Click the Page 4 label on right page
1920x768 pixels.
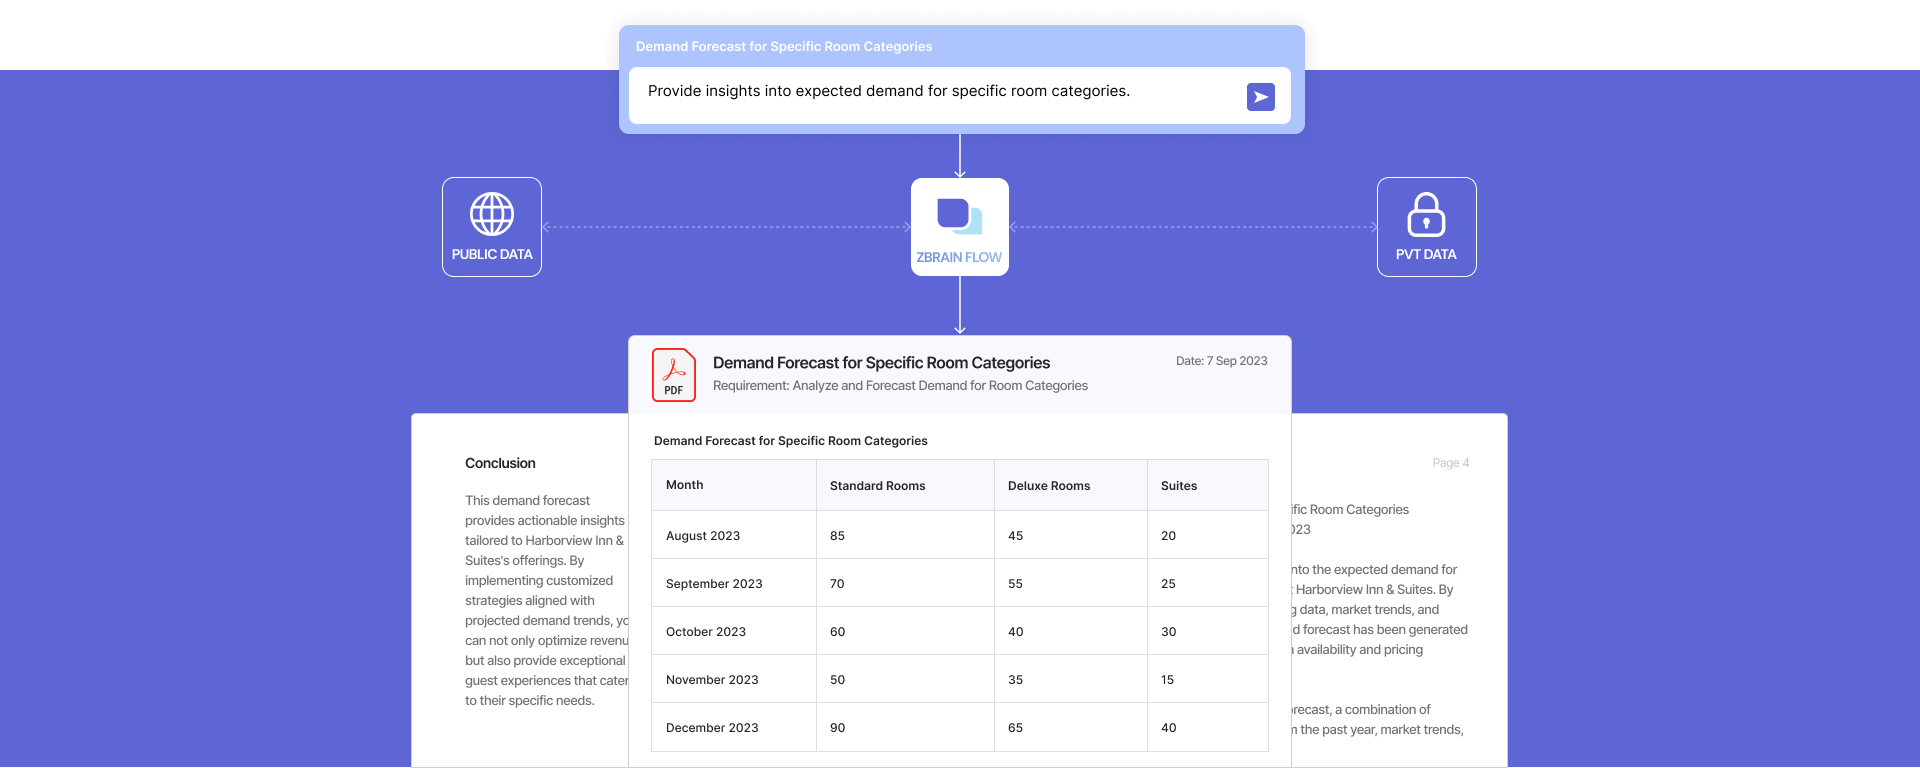[x=1450, y=463]
